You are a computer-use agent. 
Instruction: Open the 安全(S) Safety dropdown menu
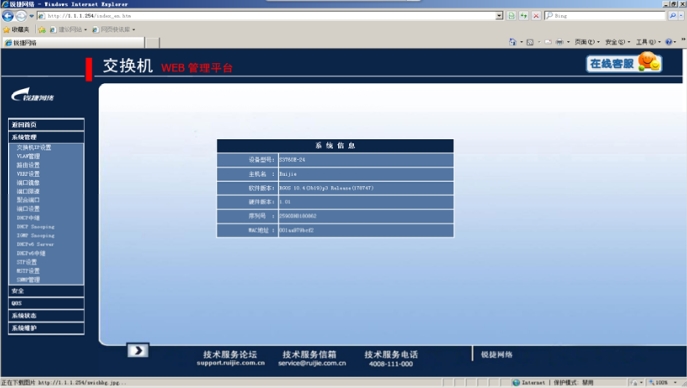pyautogui.click(x=618, y=42)
